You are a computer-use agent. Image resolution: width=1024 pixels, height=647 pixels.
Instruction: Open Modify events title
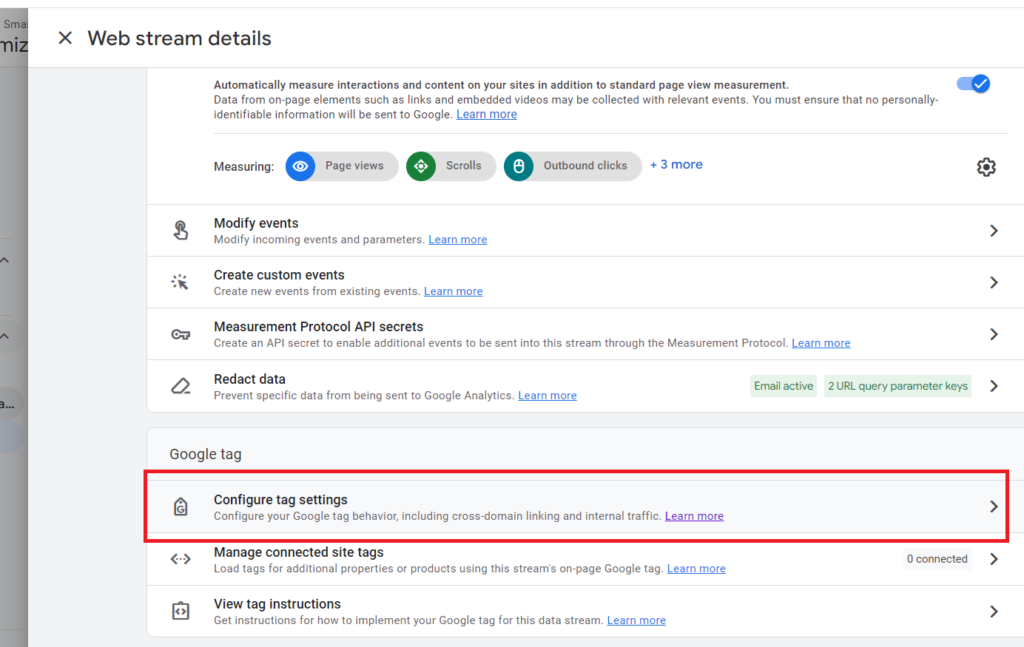click(x=256, y=223)
